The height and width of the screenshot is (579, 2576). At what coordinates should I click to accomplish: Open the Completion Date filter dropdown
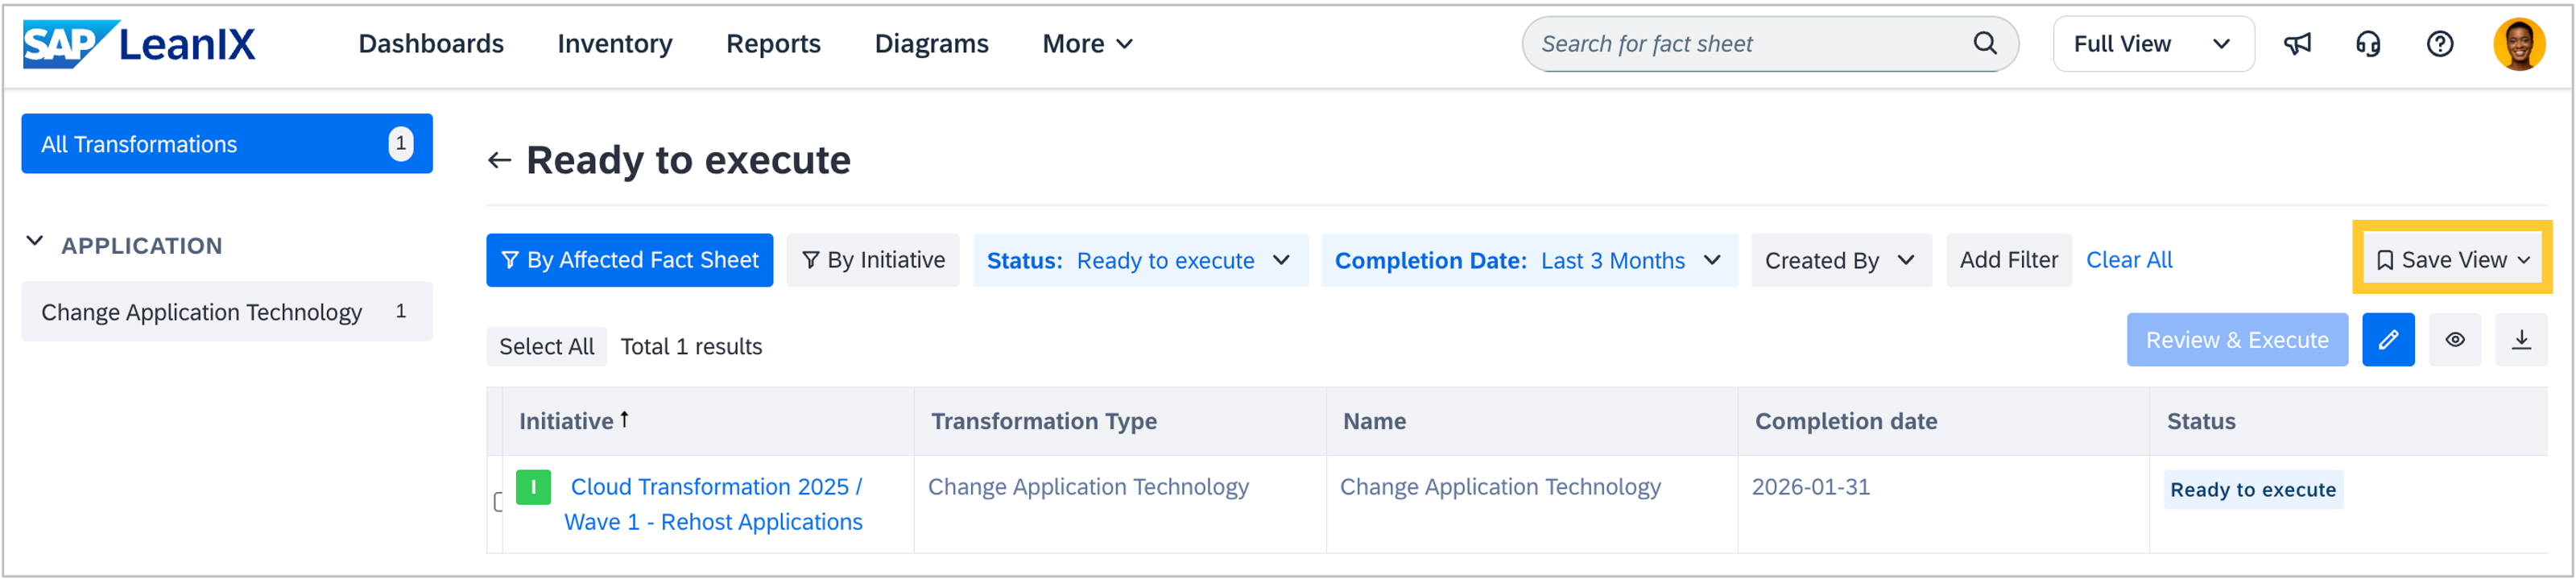[x=1528, y=261]
